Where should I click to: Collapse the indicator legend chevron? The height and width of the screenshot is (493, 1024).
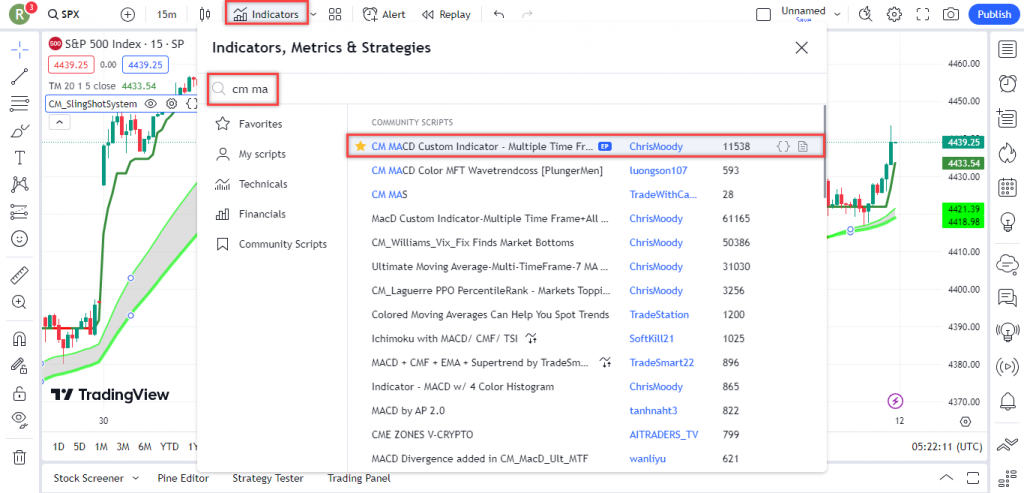pyautogui.click(x=58, y=121)
